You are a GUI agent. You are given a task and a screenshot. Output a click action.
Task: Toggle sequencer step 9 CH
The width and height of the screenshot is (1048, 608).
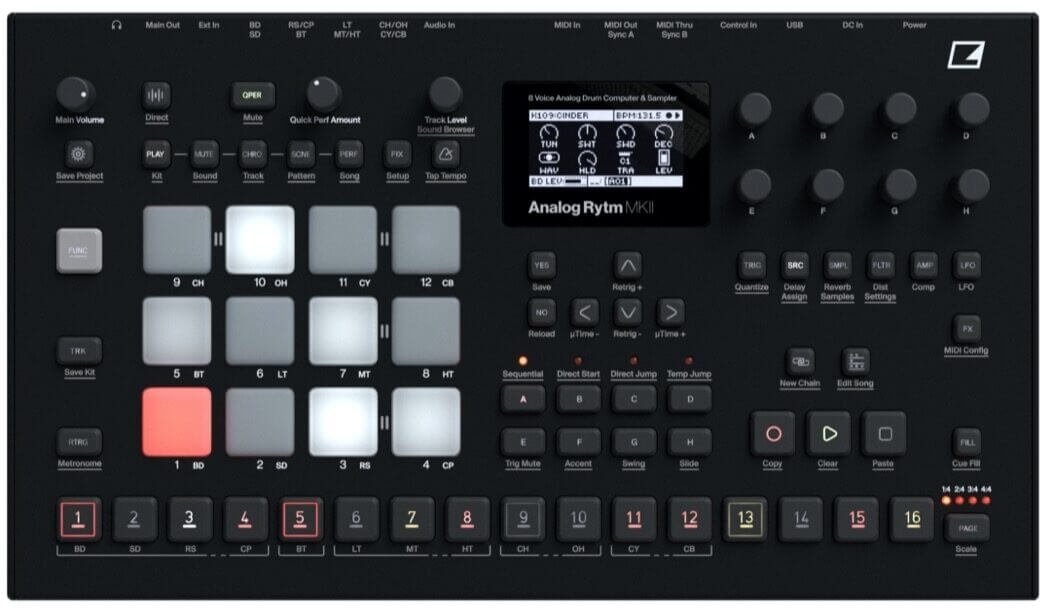[523, 518]
